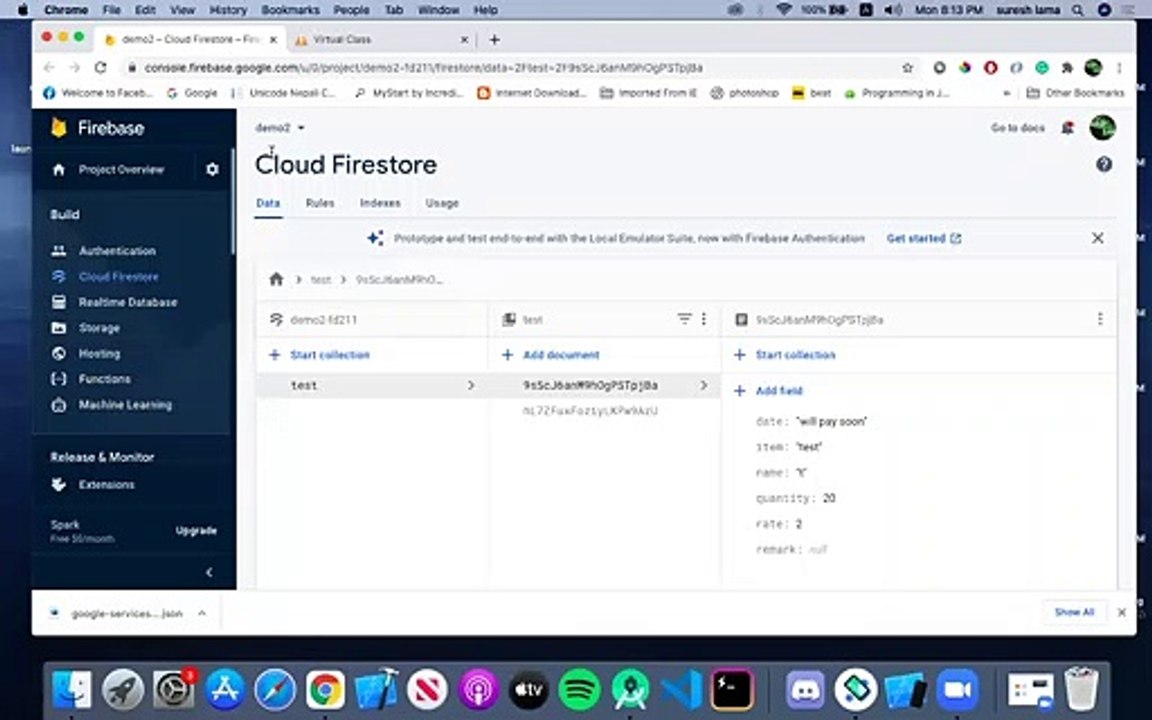The image size is (1152, 720).
Task: Reload the Chrome page
Action: (101, 68)
